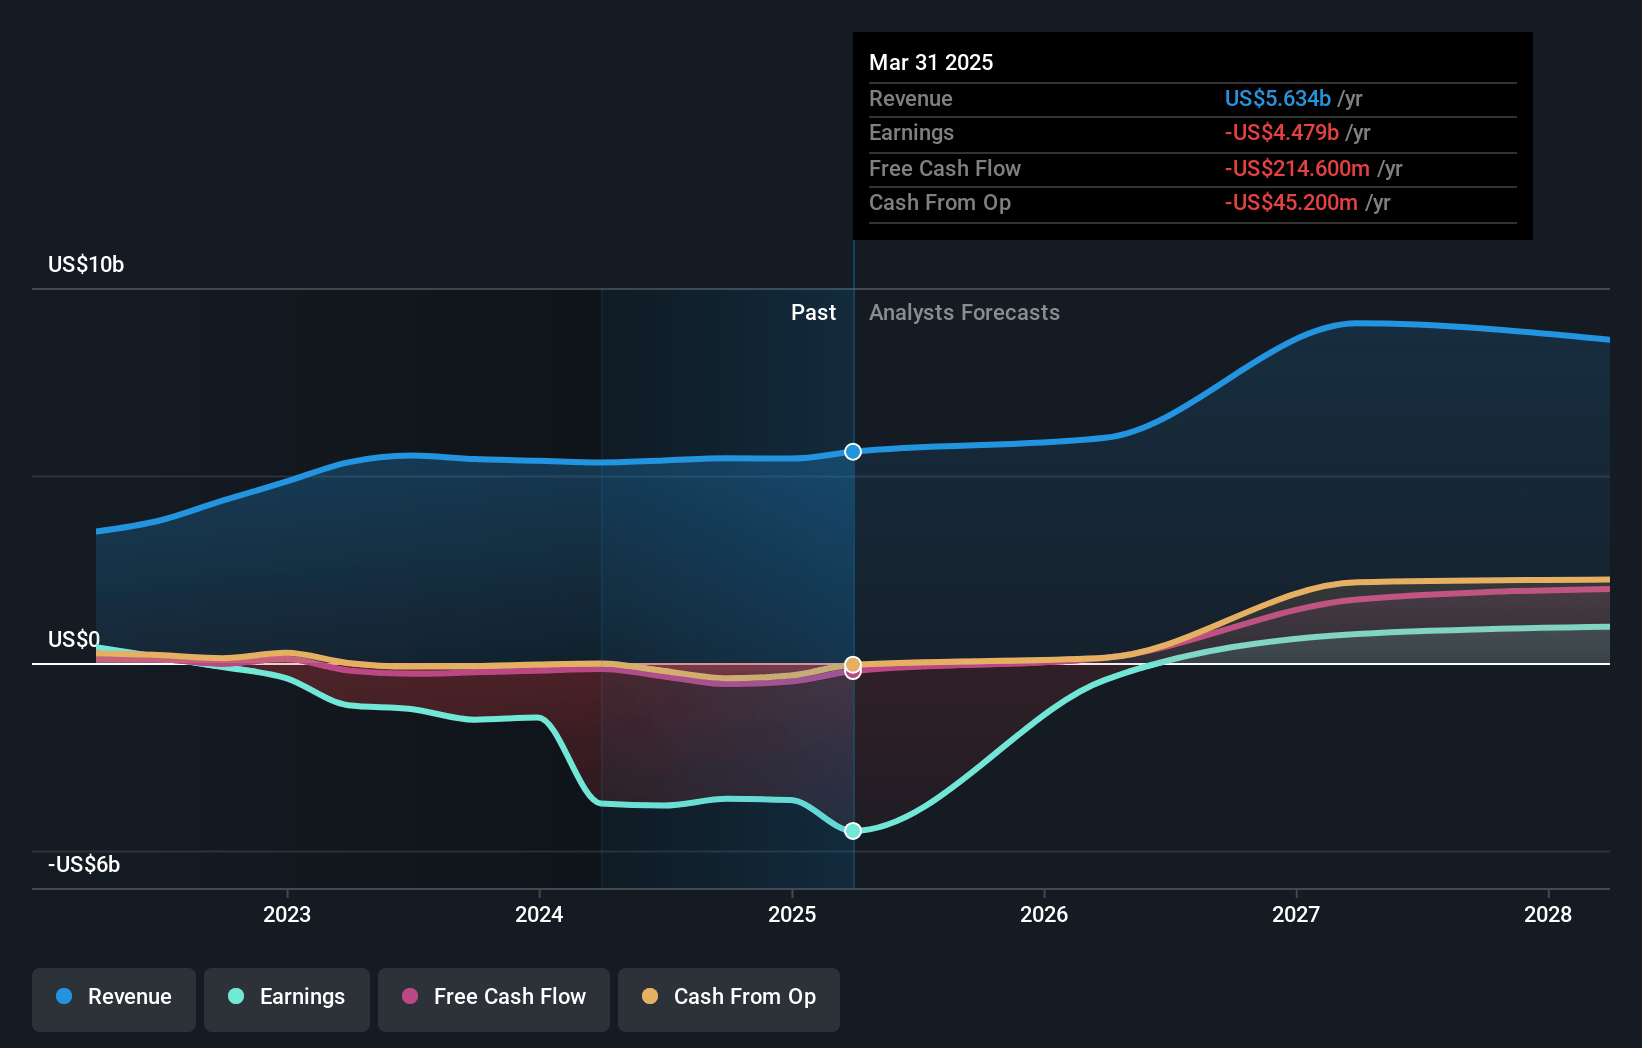Select the 2023 x-axis label
This screenshot has height=1048, width=1642.
(287, 914)
